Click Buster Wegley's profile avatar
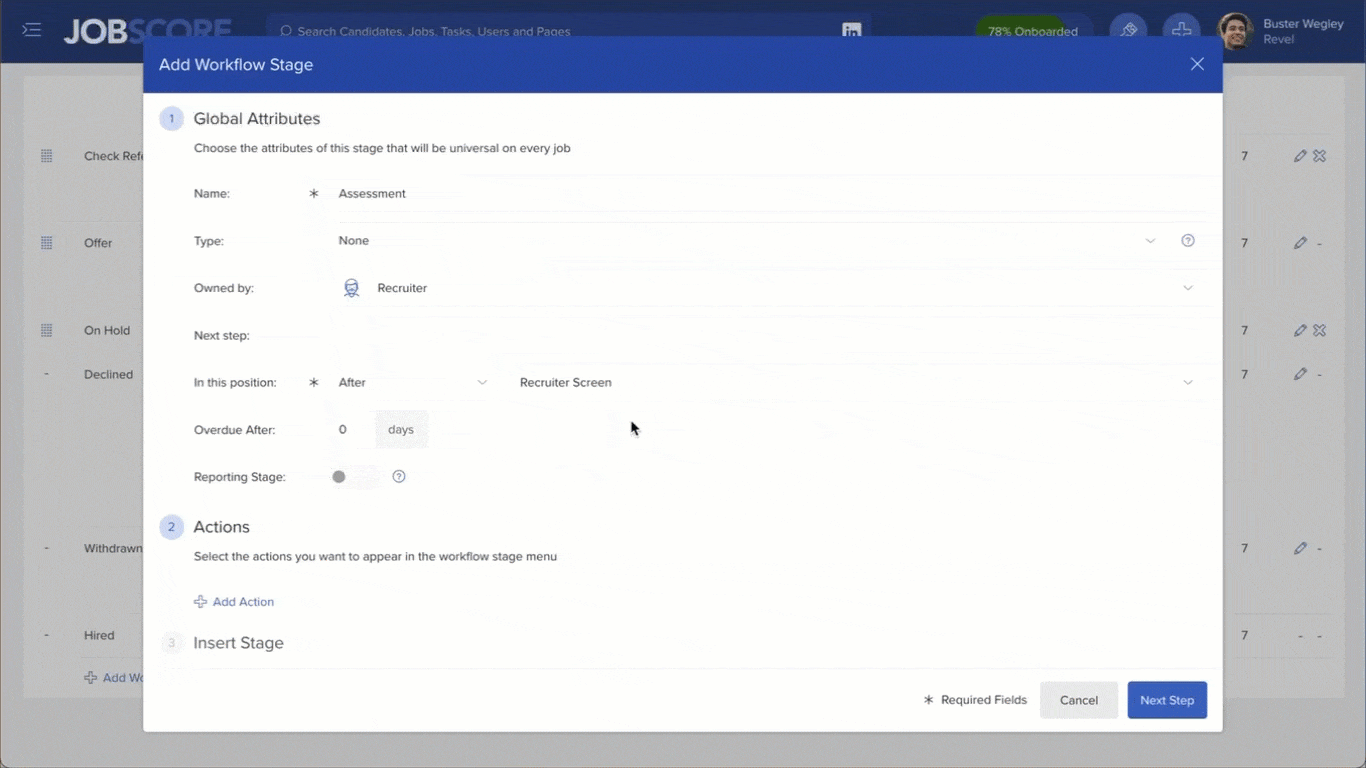Viewport: 1366px width, 768px height. coord(1235,31)
